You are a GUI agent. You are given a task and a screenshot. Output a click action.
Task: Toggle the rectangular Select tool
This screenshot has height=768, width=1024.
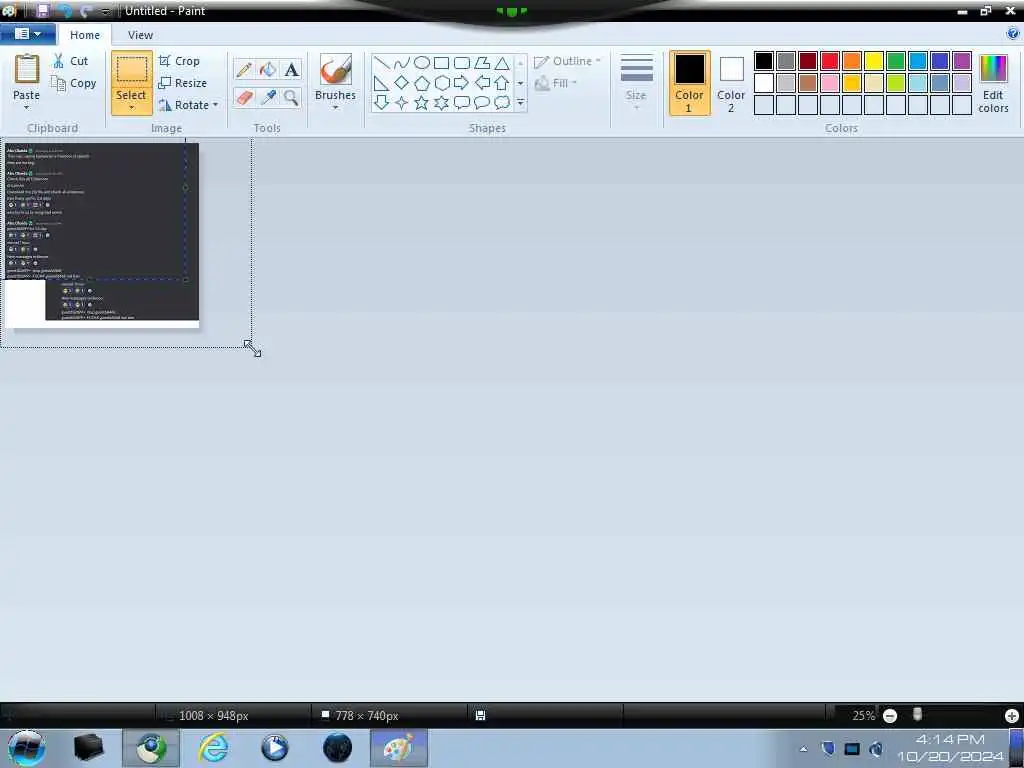pos(131,69)
